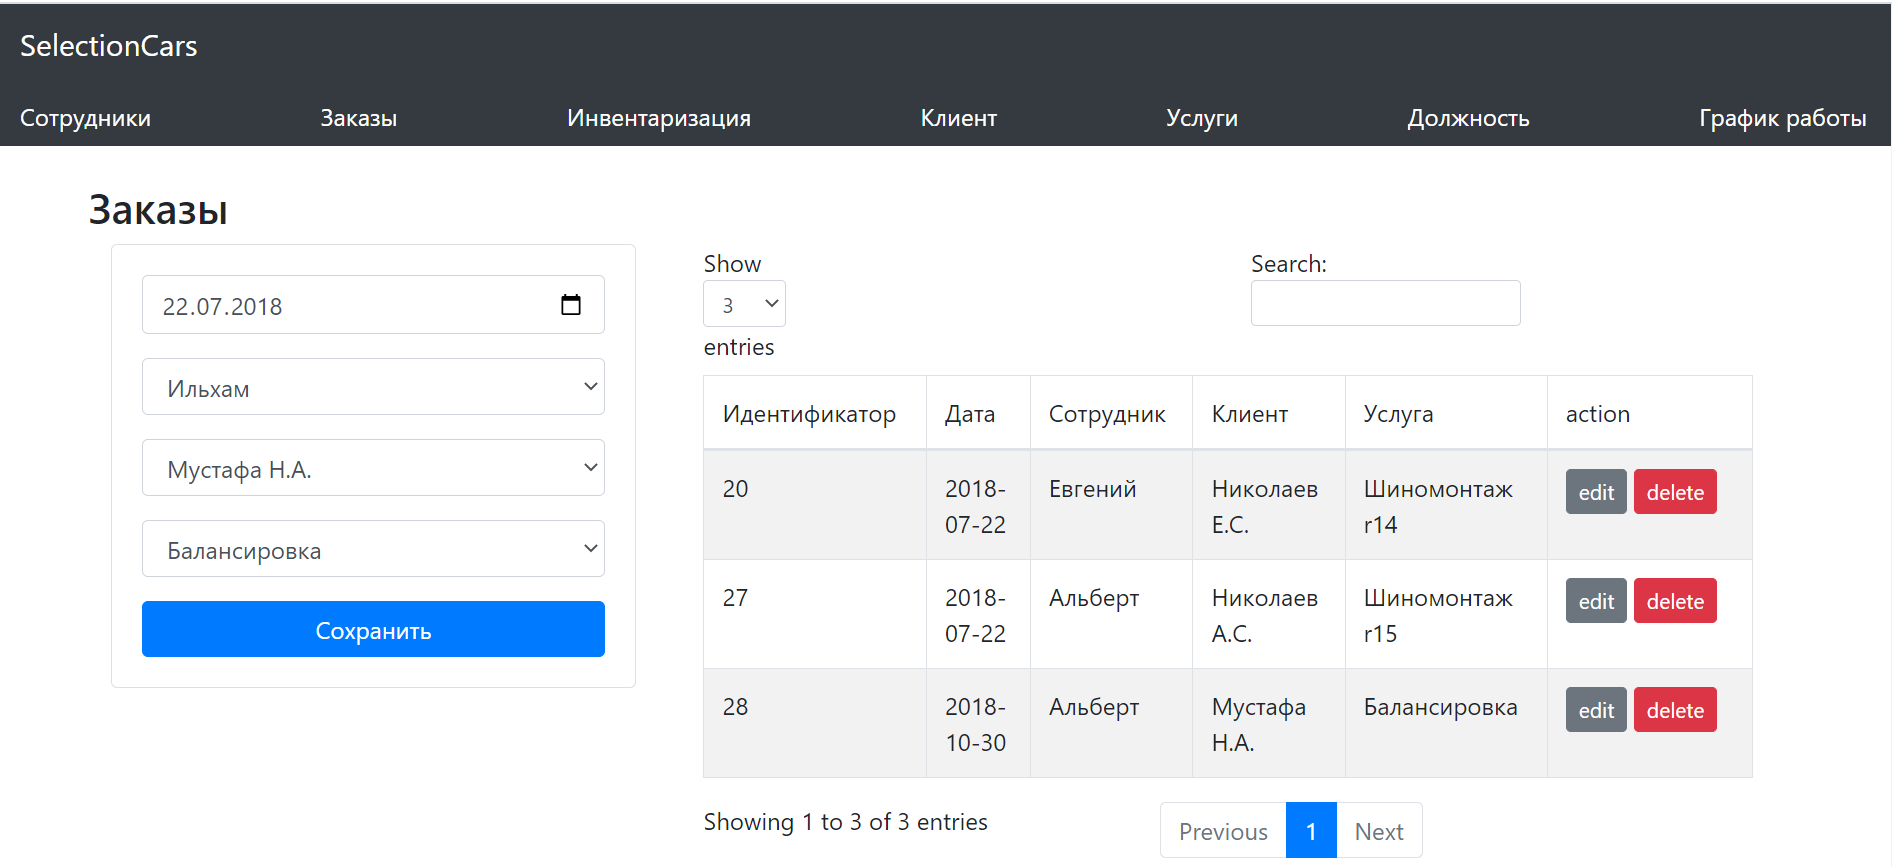
Task: Change the Show entries count dropdown
Action: [x=744, y=304]
